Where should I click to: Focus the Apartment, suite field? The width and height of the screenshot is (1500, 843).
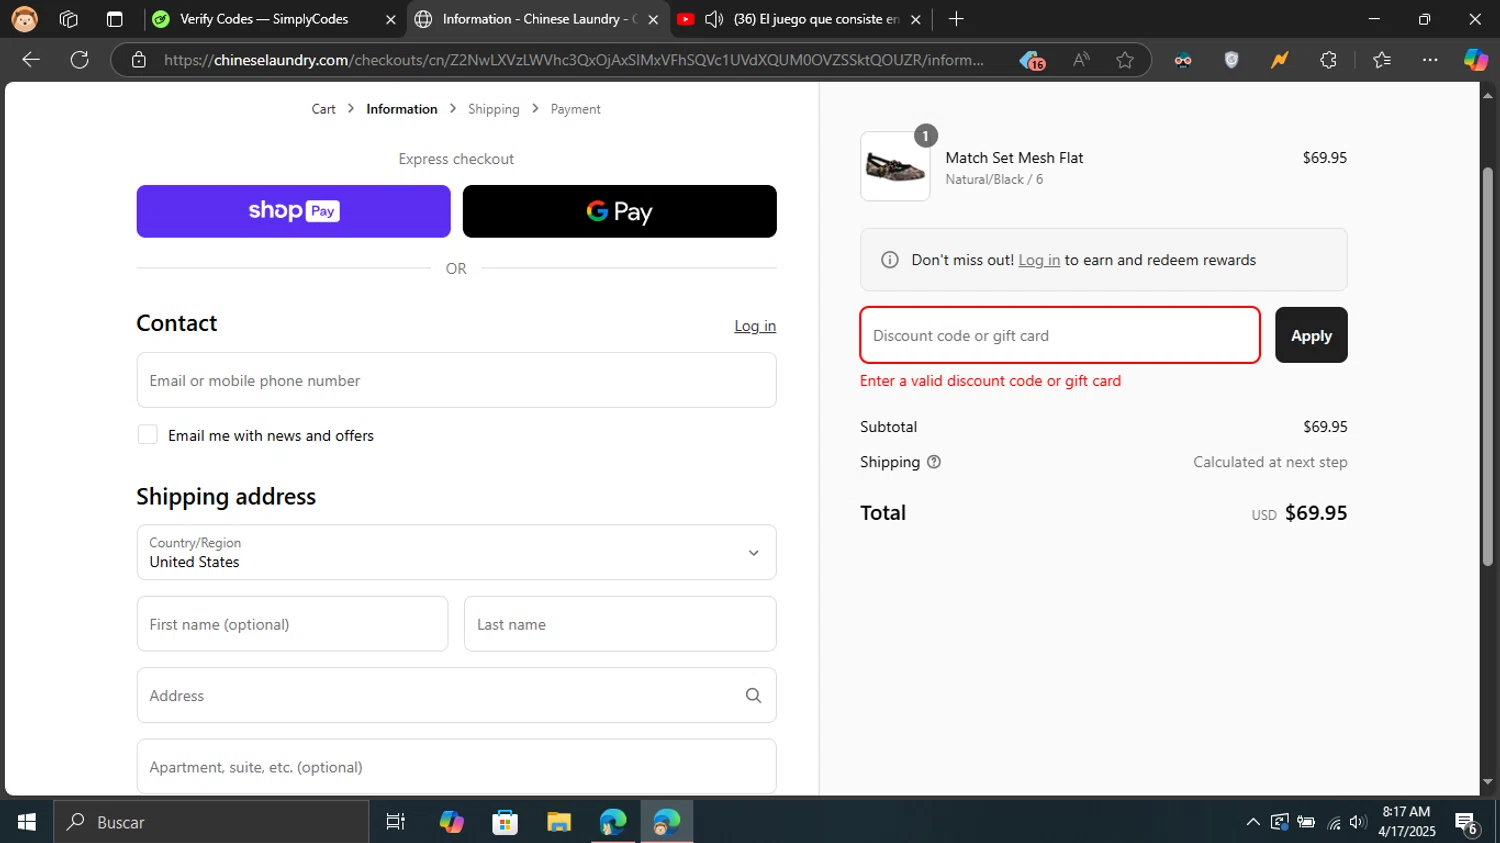coord(456,767)
